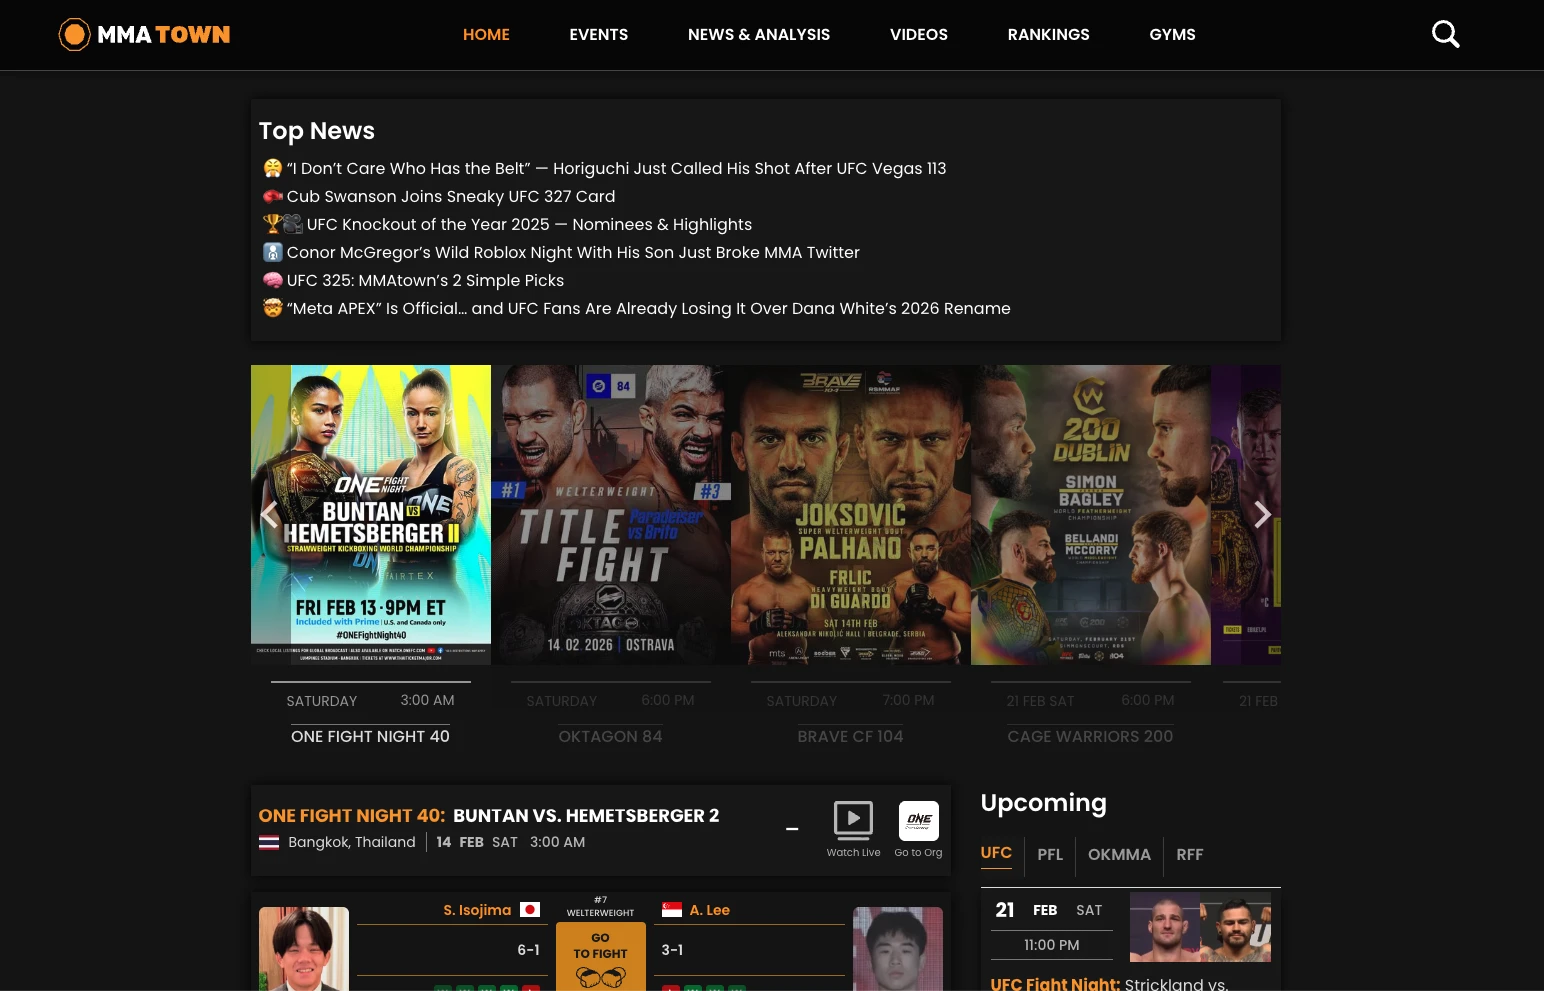Open S. Isojima's fighter photo

click(x=304, y=949)
